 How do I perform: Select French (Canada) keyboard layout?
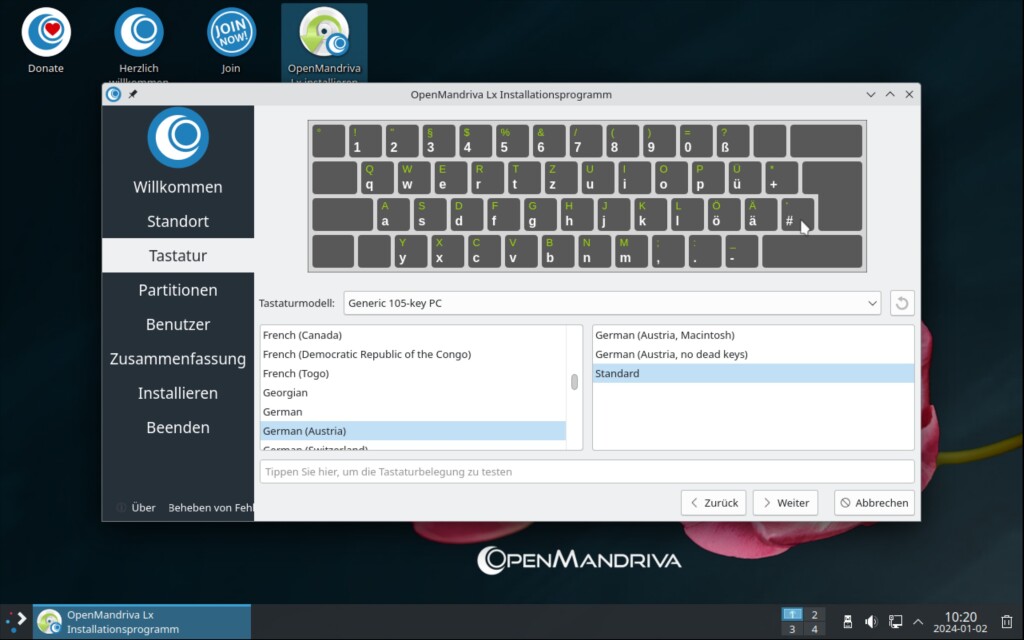[413, 335]
